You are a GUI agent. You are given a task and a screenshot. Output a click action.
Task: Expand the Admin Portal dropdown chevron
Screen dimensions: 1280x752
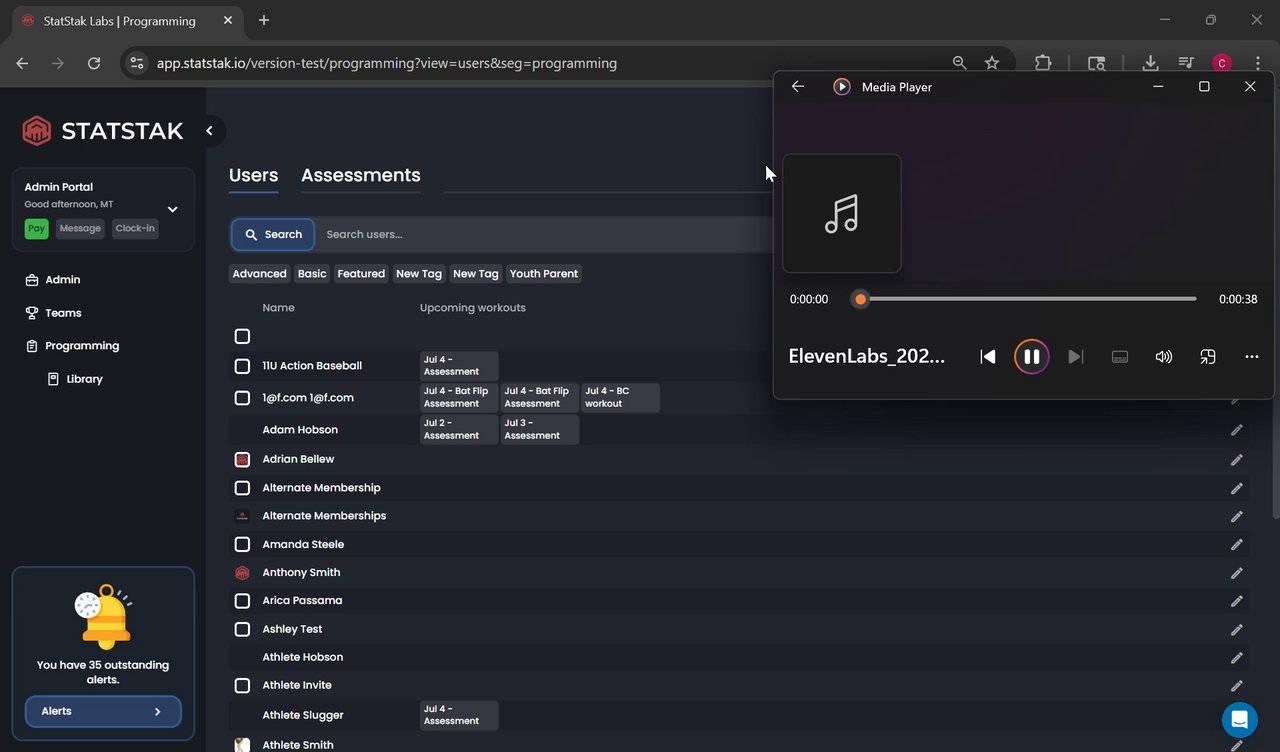172,209
